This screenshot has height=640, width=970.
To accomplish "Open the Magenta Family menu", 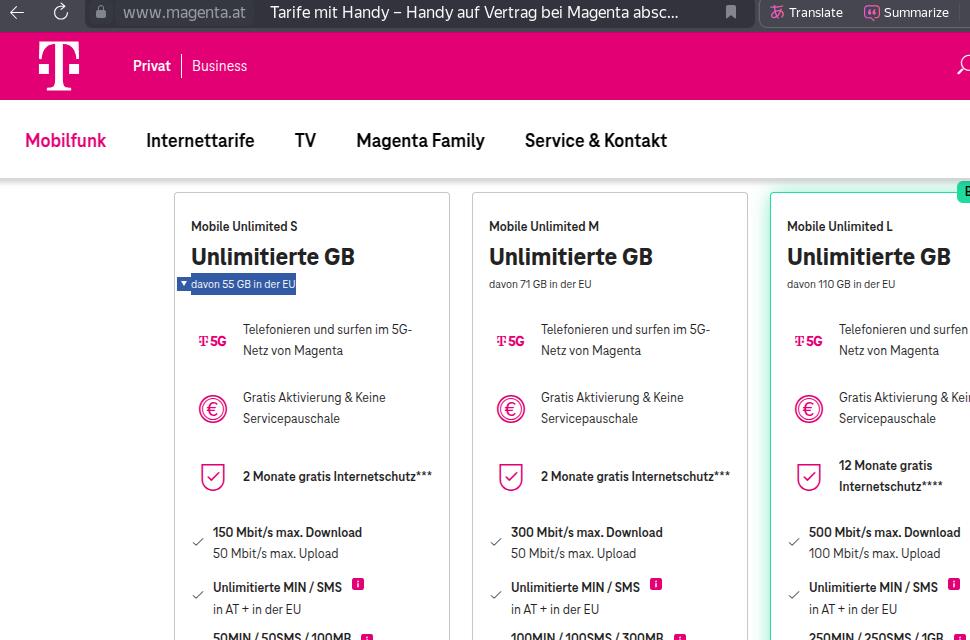I will [420, 141].
